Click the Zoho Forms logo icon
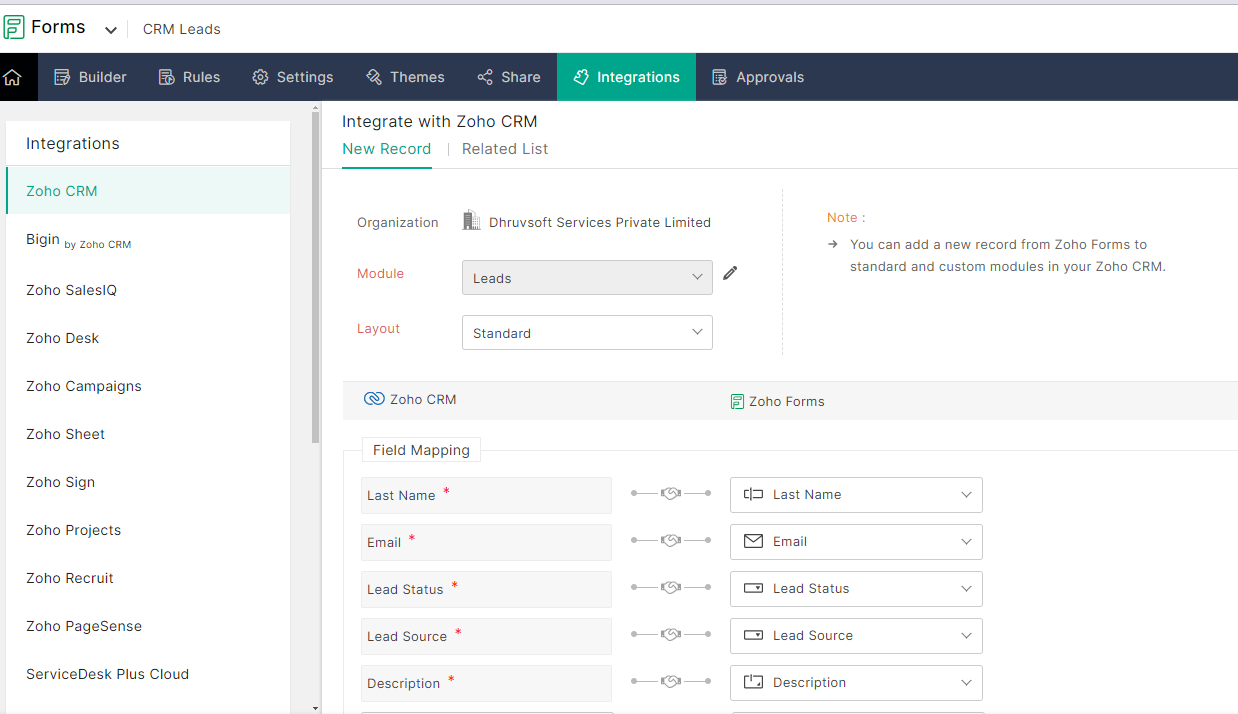1238x714 pixels. click(14, 27)
